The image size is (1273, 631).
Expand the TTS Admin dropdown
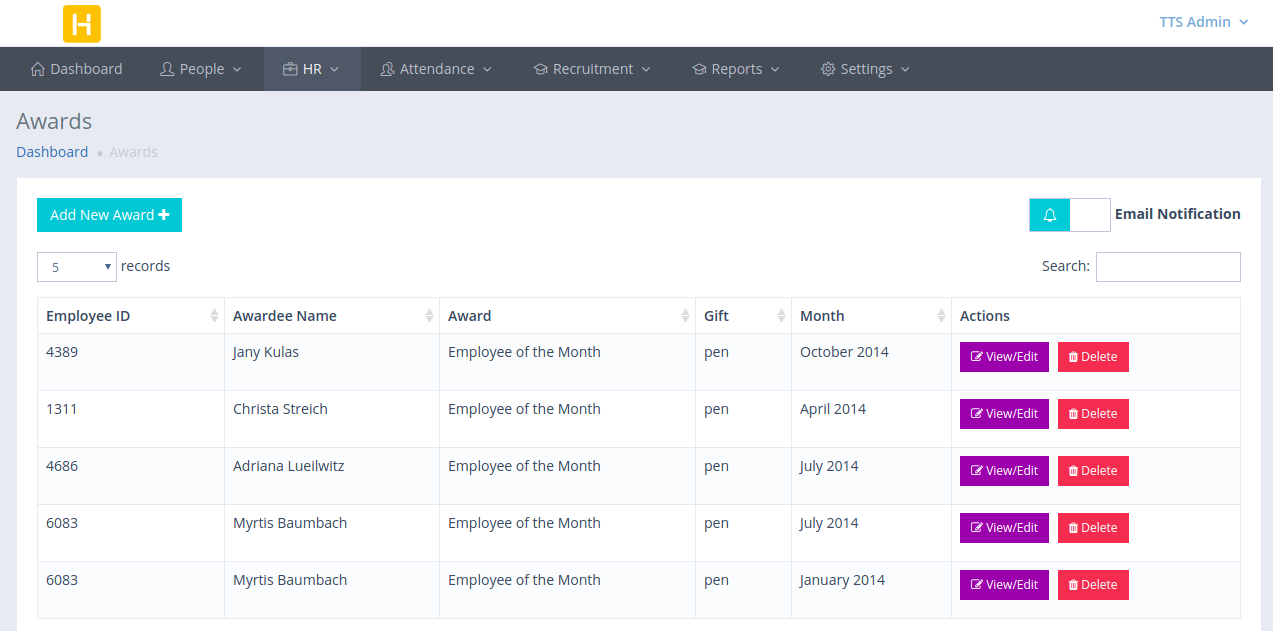point(1203,21)
